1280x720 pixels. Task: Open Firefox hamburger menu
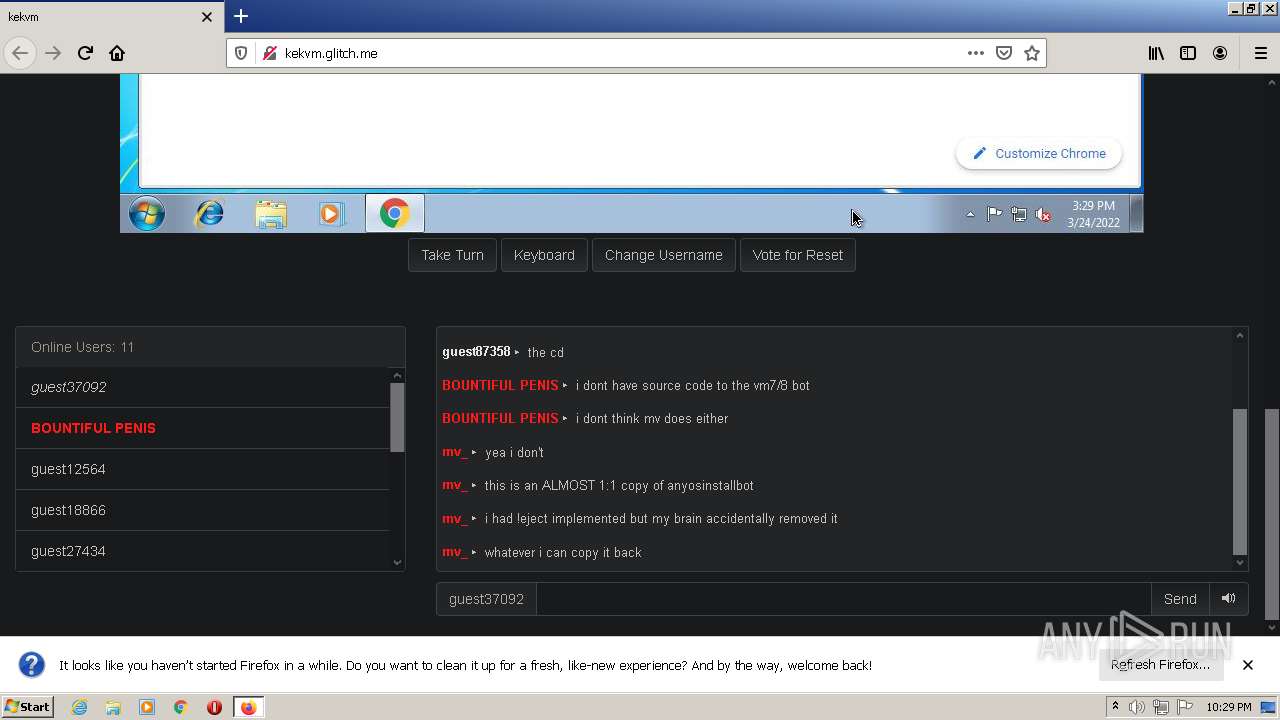(1260, 53)
